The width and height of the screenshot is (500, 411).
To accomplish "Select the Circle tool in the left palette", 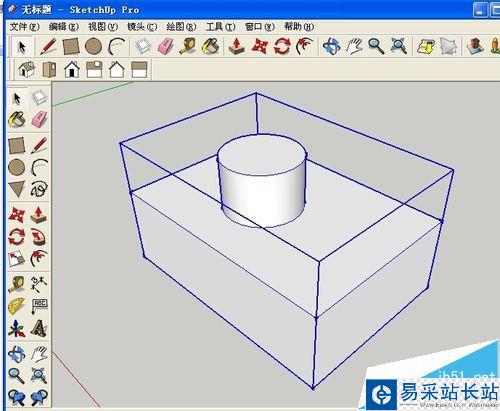I will 17,167.
